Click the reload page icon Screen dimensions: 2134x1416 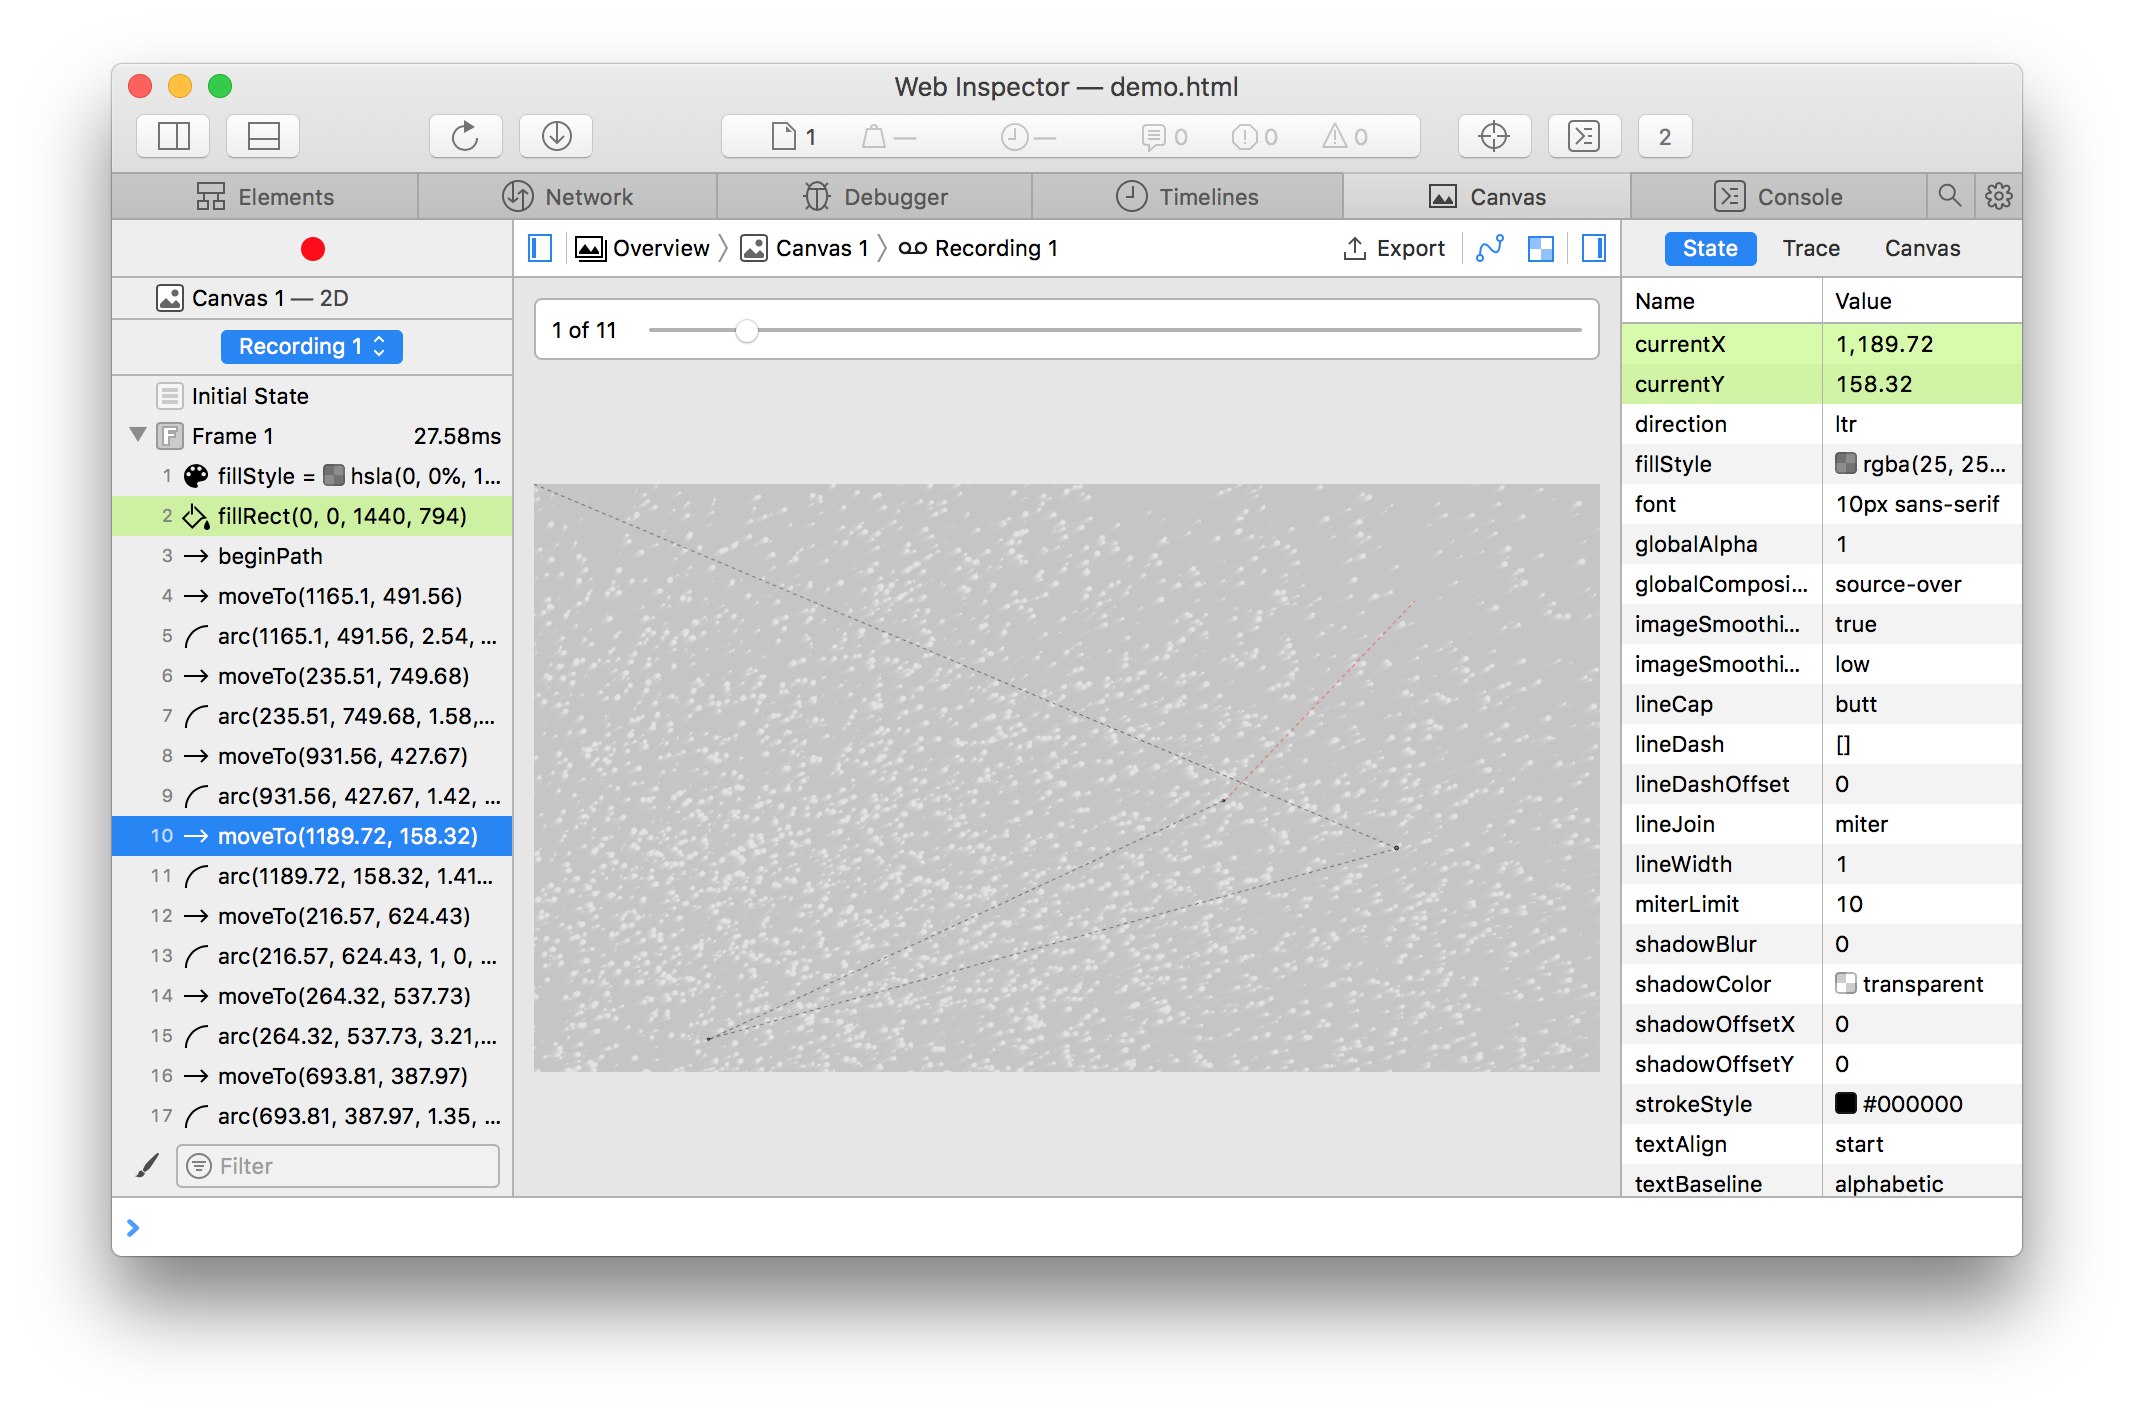465,136
